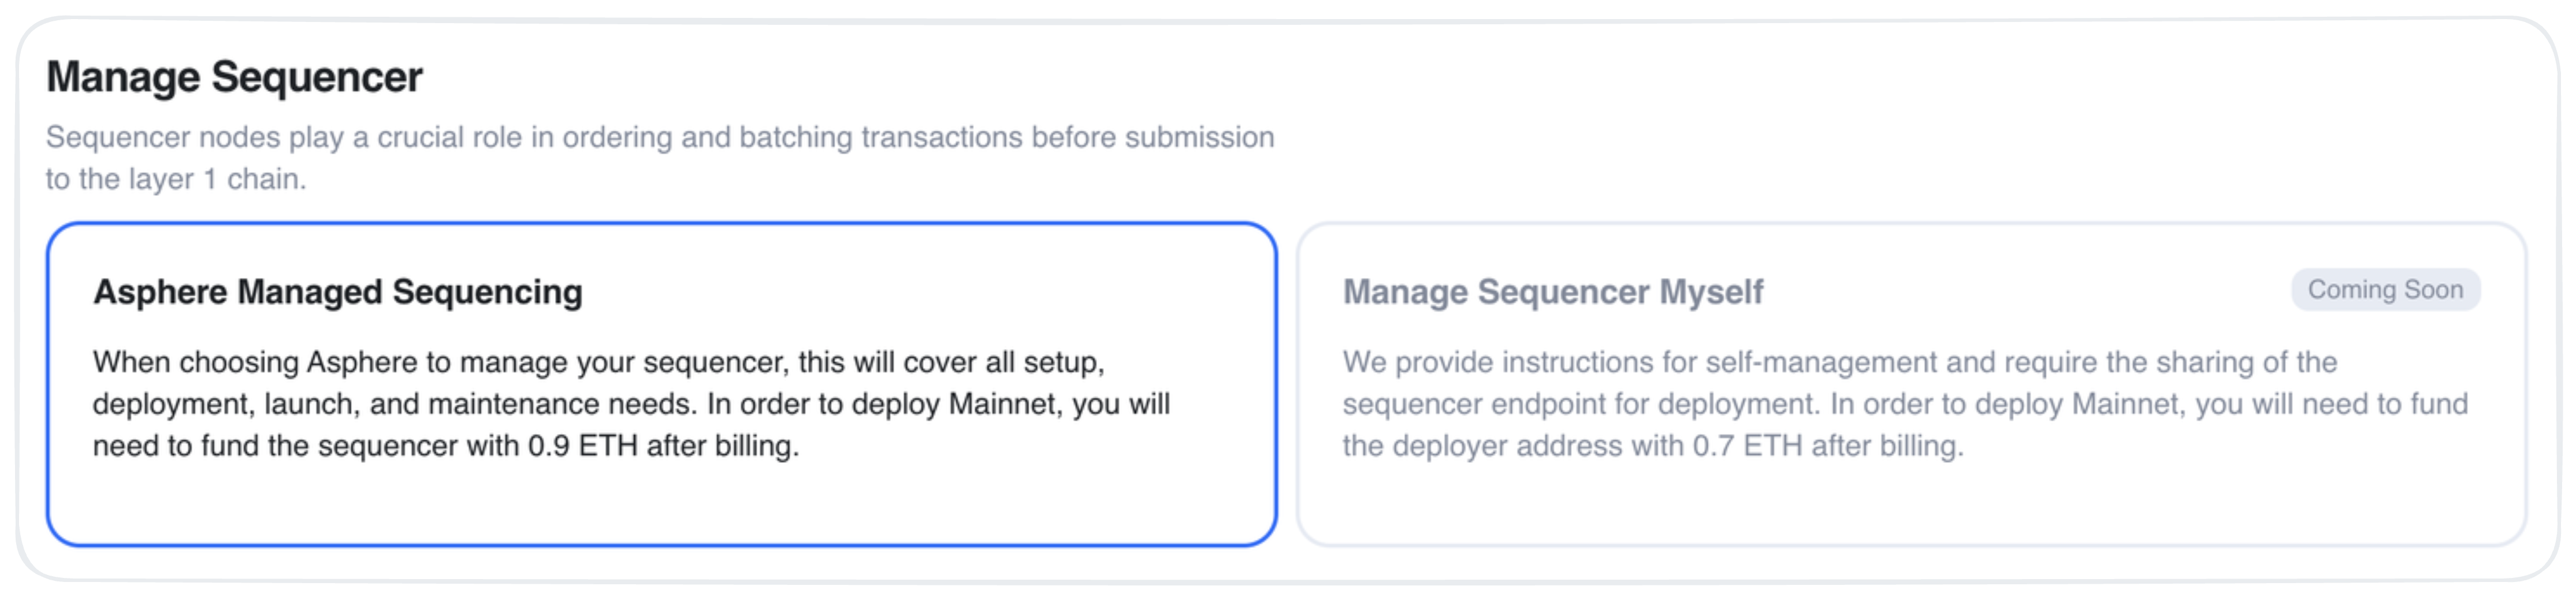Click the blue-bordered selected option card's empty bottom area
This screenshot has height=597, width=2576.
click(x=661, y=505)
